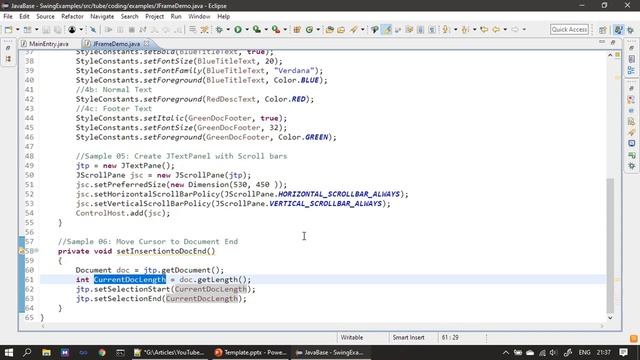Switch to the G:\Articles\YouTube taskbar button
The width and height of the screenshot is (640, 360).
pyautogui.click(x=169, y=352)
